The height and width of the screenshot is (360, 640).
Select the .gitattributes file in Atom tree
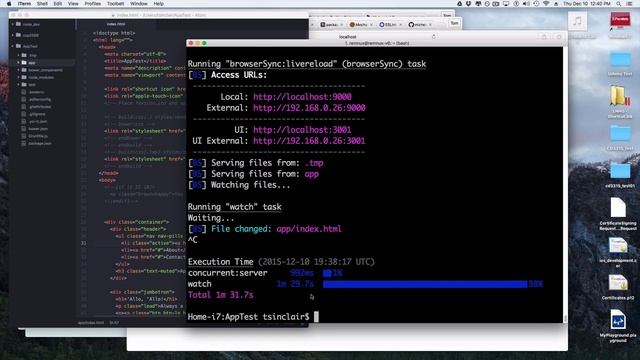click(40, 107)
